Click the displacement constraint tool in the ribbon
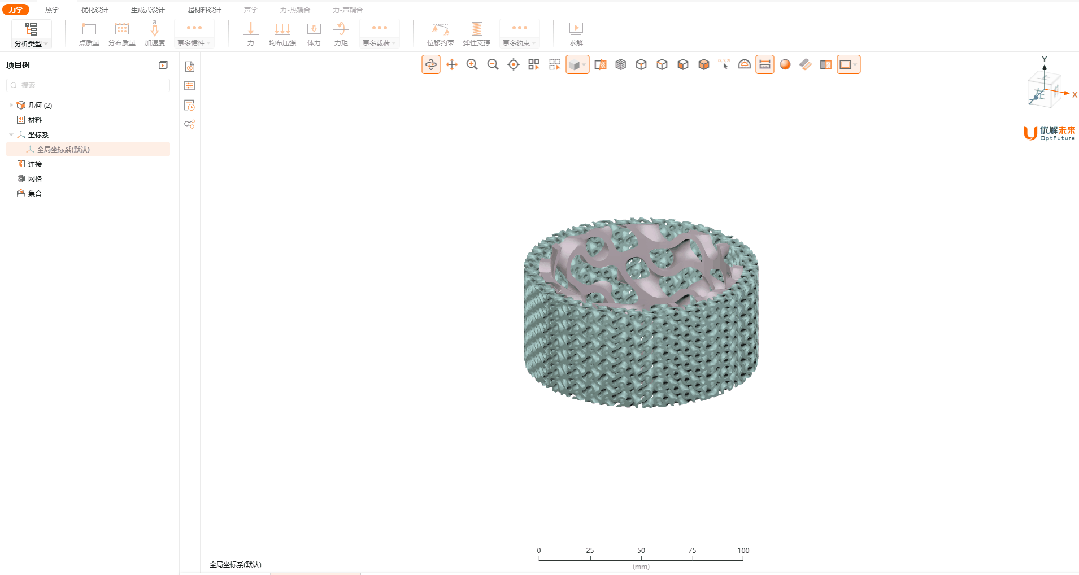 click(x=440, y=34)
